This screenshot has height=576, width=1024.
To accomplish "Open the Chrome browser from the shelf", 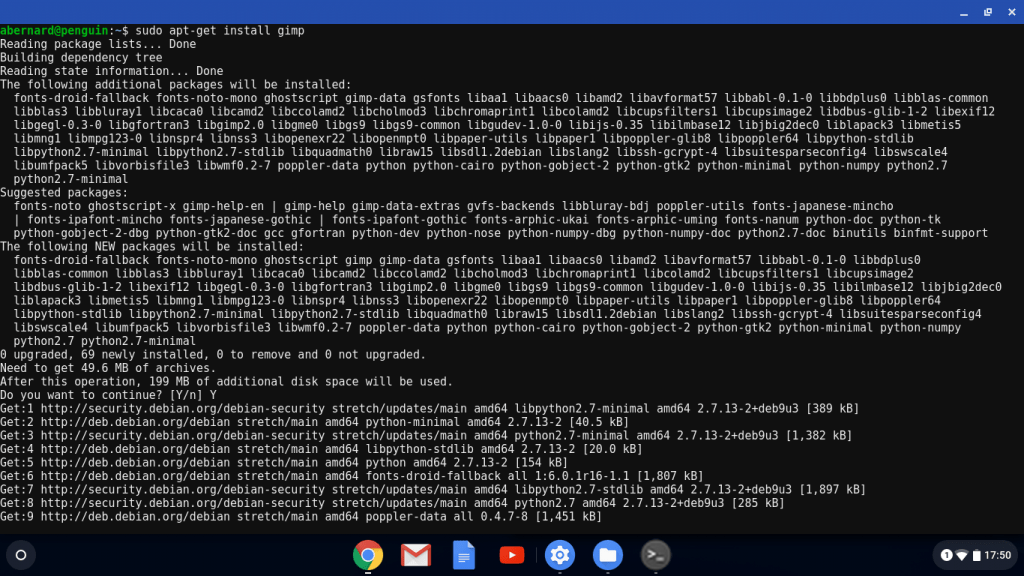I will point(367,555).
